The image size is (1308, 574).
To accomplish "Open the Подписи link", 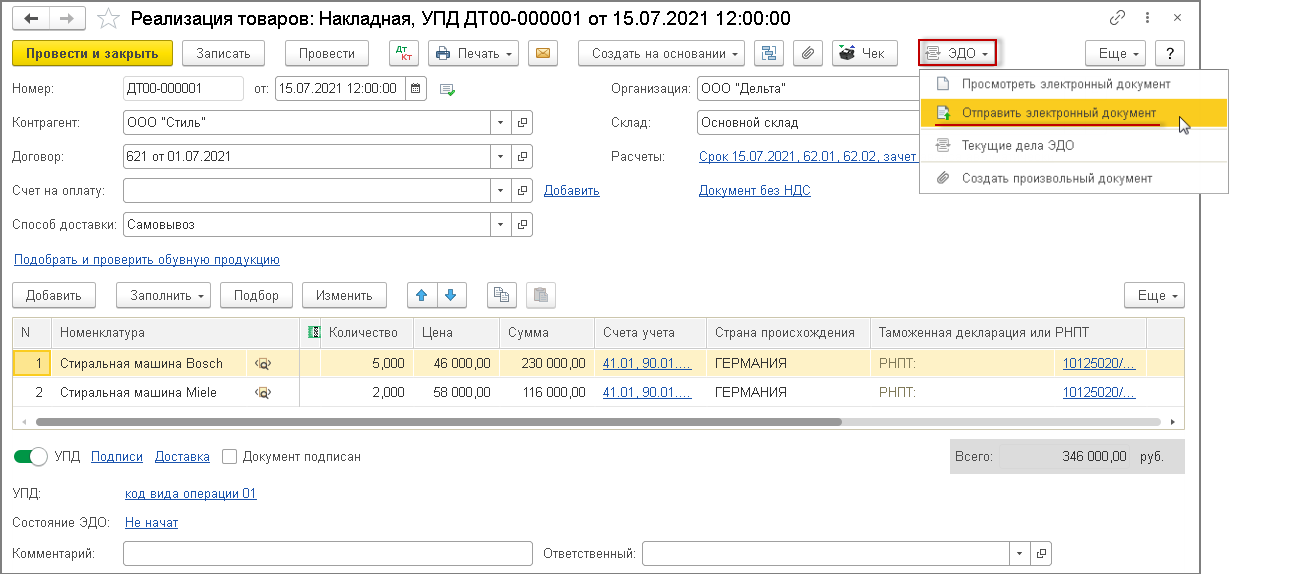I will (117, 456).
